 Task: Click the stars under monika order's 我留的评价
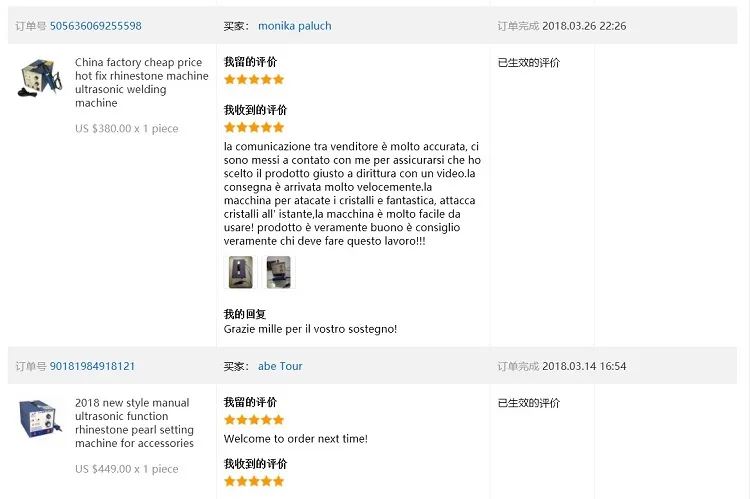254,79
